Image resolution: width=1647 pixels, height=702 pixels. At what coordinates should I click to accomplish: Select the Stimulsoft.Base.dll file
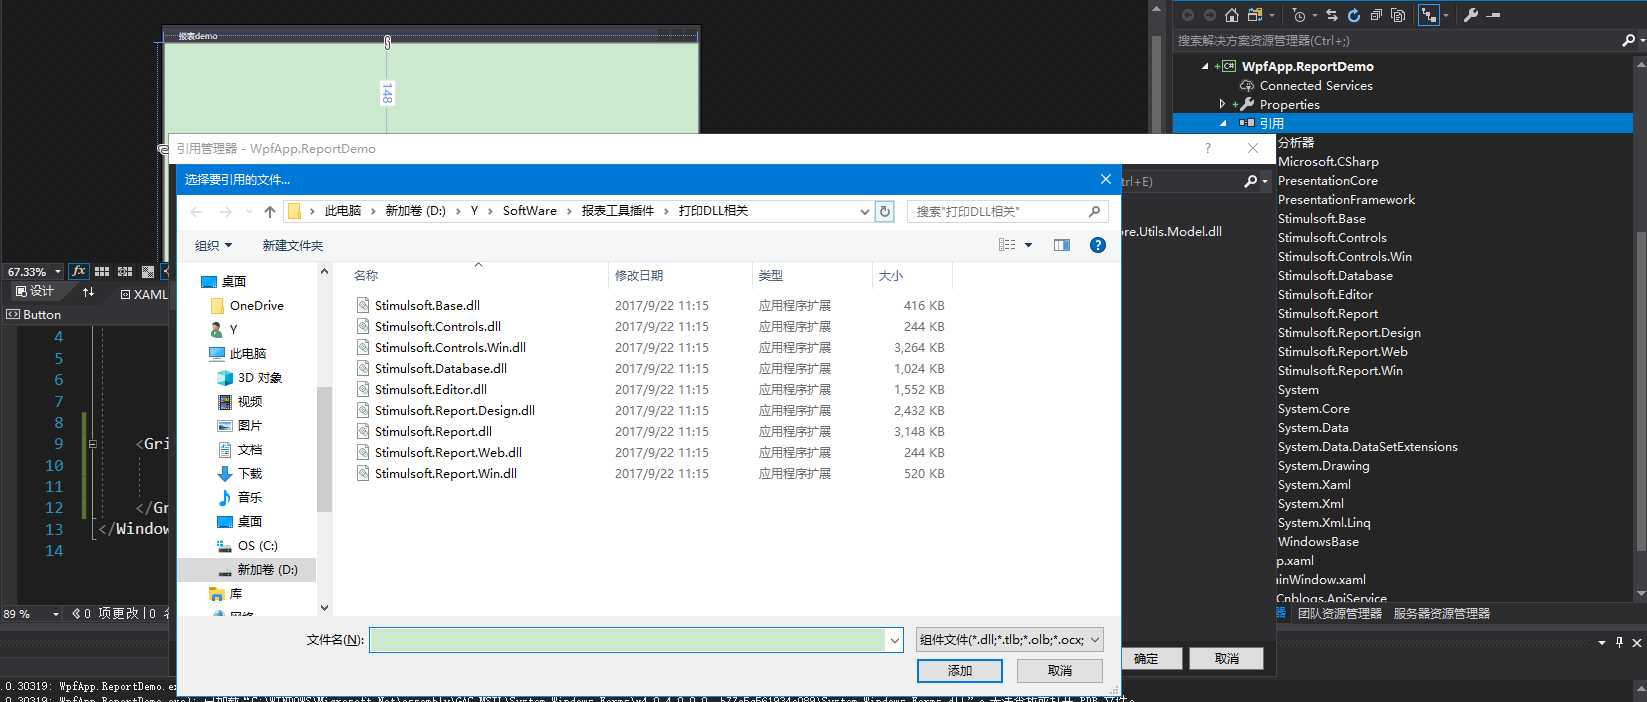click(427, 305)
